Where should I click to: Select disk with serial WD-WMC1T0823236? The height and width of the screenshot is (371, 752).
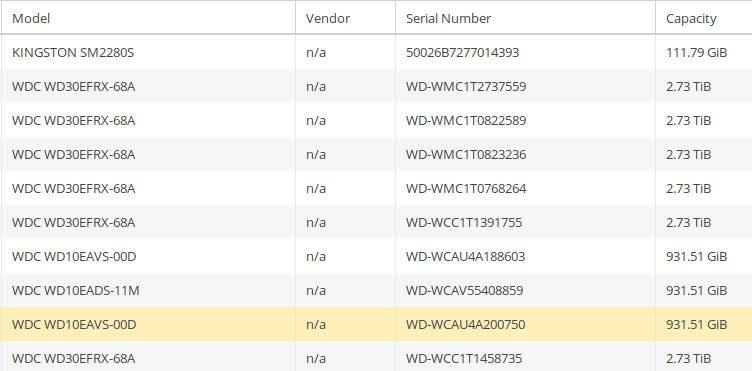376,154
